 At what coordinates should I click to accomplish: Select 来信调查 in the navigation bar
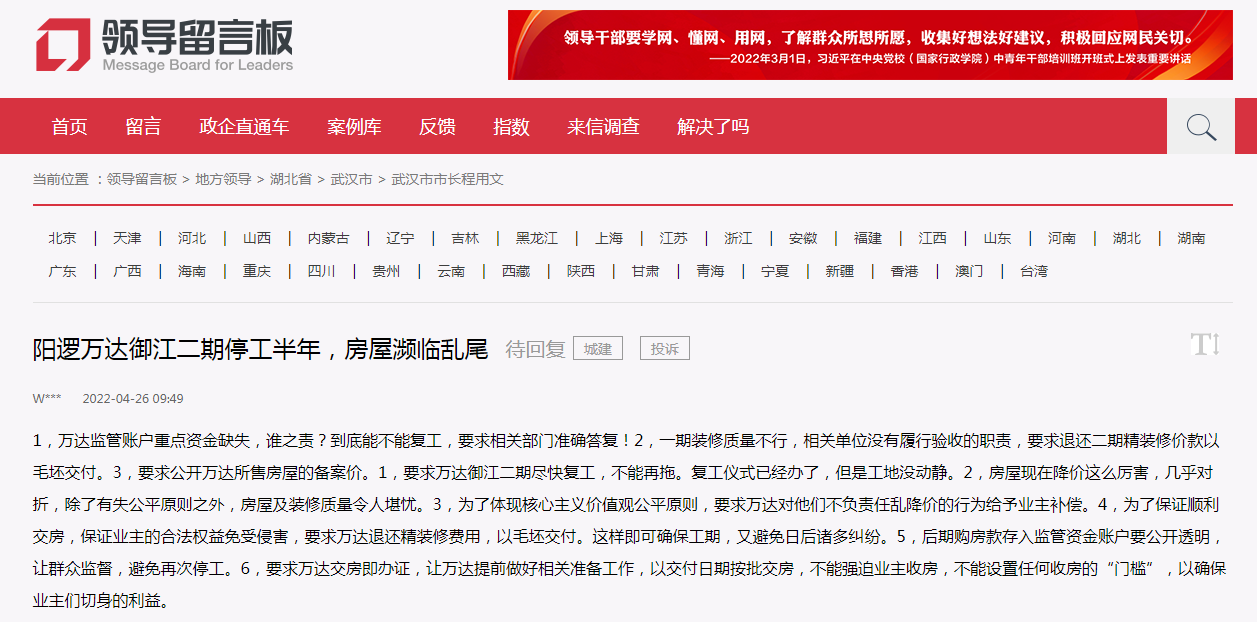[x=603, y=127]
